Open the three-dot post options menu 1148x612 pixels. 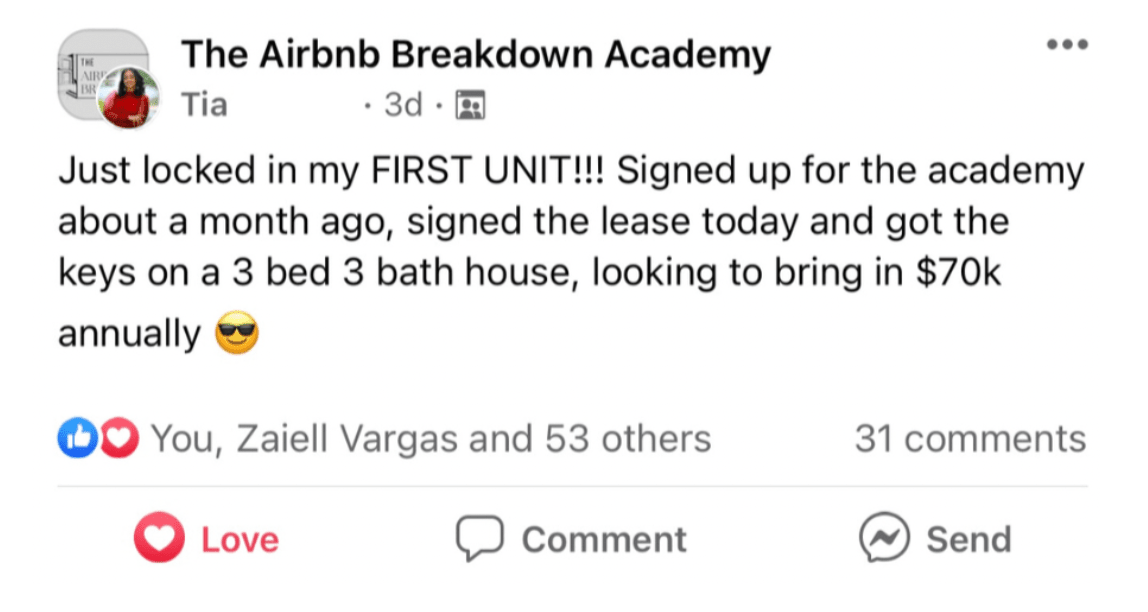1066,45
